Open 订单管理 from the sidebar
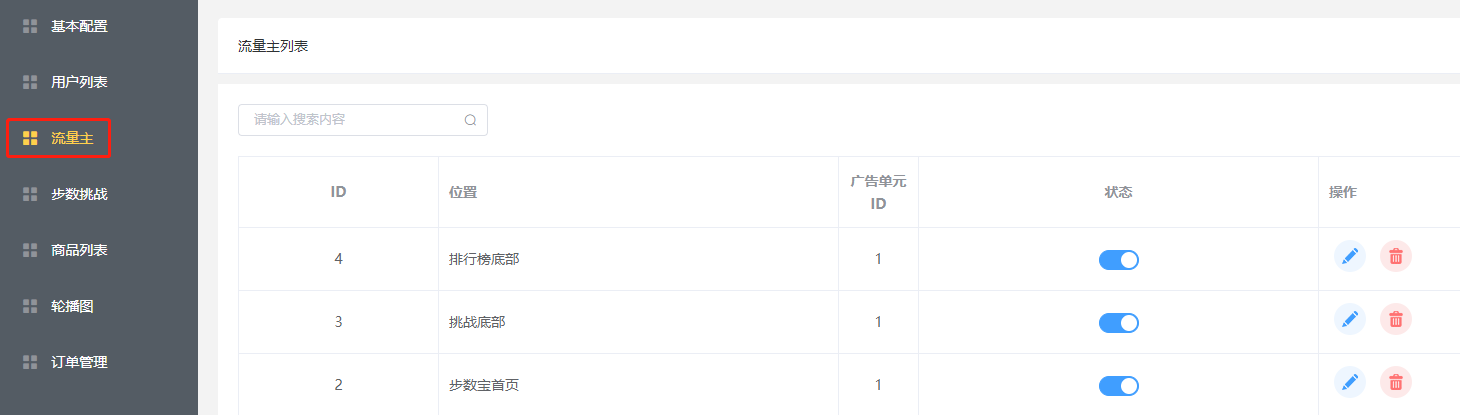The width and height of the screenshot is (1460, 415). pyautogui.click(x=79, y=362)
